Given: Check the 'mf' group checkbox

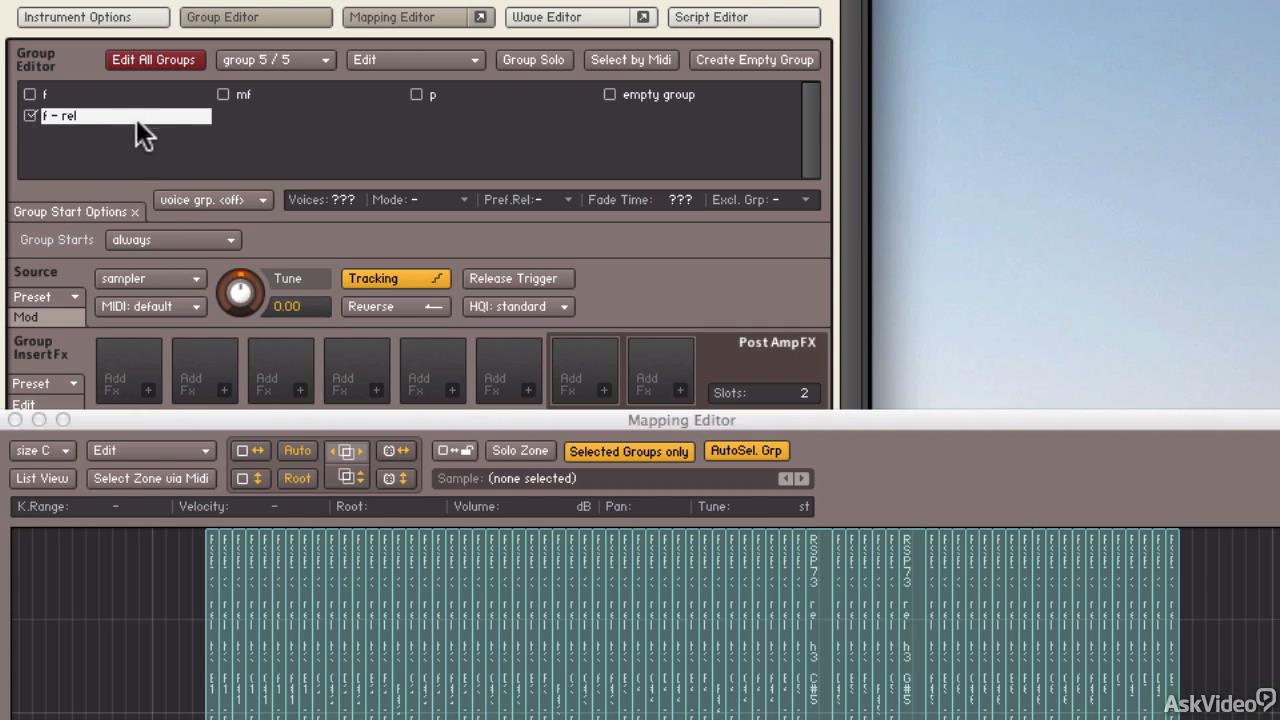Looking at the screenshot, I should pos(223,94).
